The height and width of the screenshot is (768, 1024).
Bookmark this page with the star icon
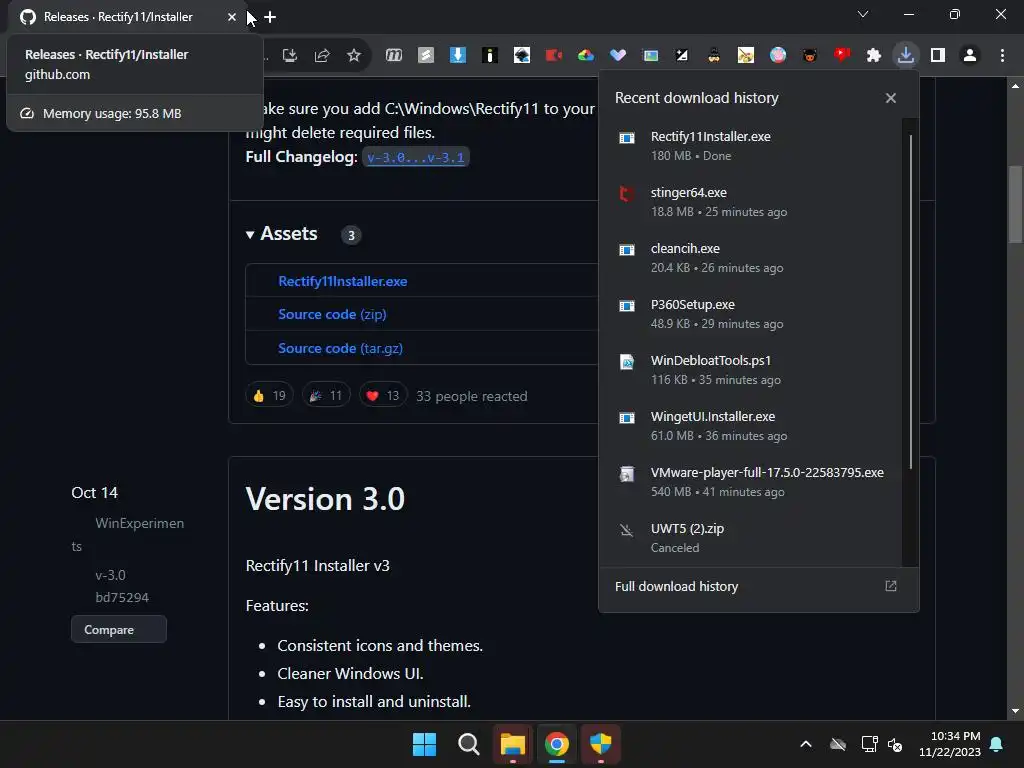click(x=353, y=56)
